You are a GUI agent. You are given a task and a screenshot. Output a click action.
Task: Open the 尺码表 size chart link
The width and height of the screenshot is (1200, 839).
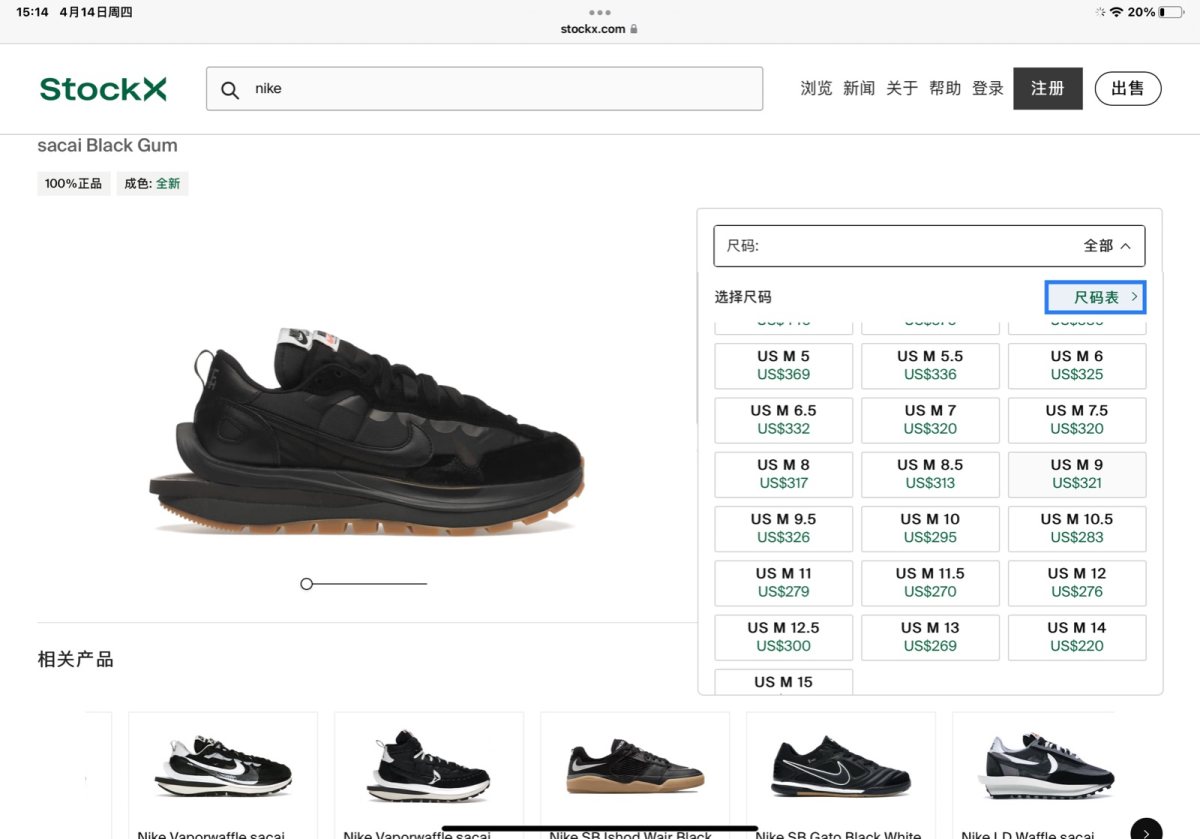(1096, 297)
